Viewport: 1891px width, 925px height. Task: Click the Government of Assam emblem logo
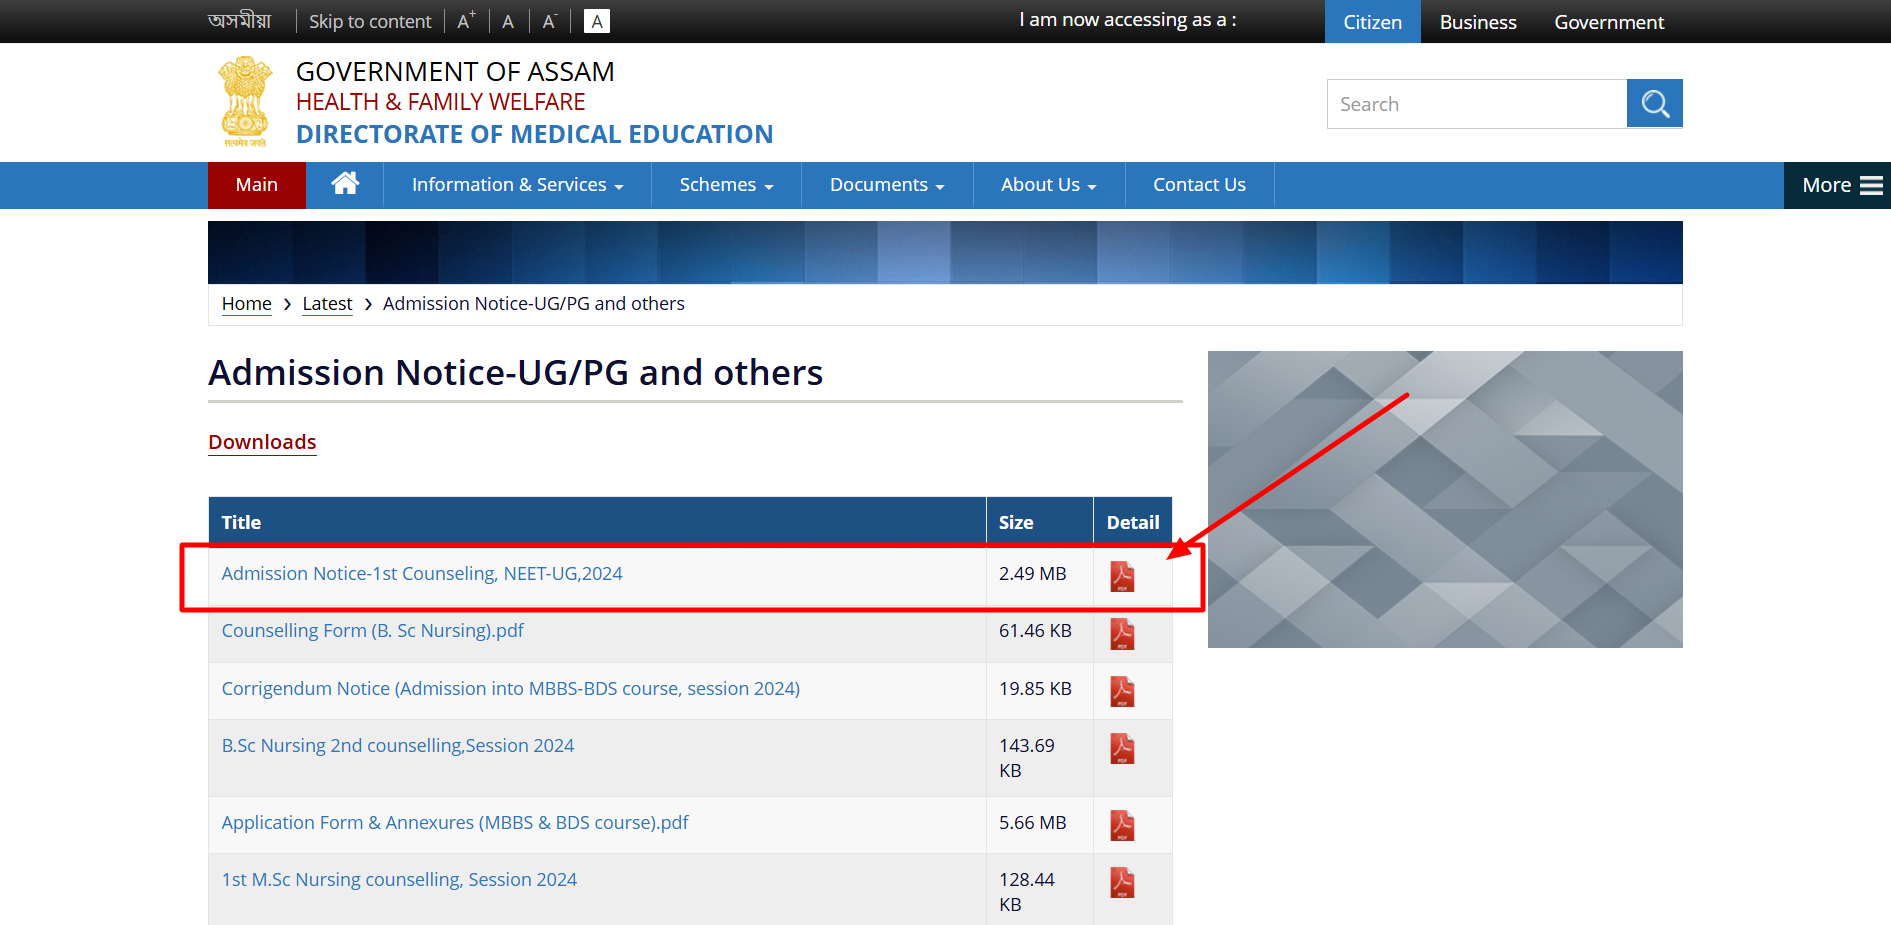pyautogui.click(x=245, y=101)
